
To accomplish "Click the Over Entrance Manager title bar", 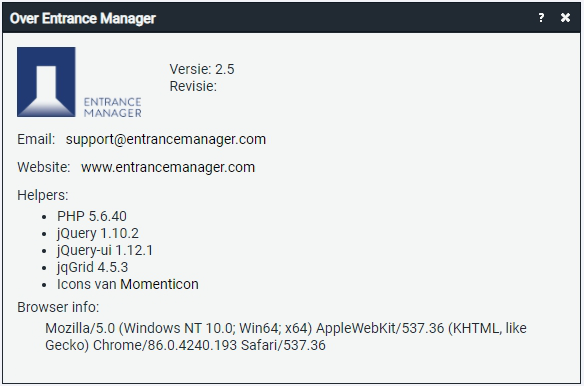I will click(291, 18).
